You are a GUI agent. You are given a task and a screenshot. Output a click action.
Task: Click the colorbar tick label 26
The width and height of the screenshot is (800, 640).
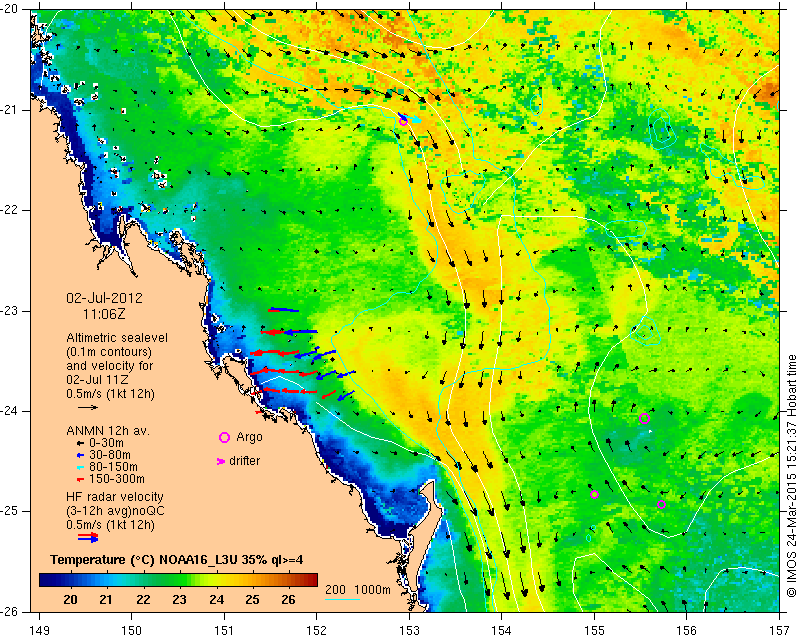tap(288, 600)
